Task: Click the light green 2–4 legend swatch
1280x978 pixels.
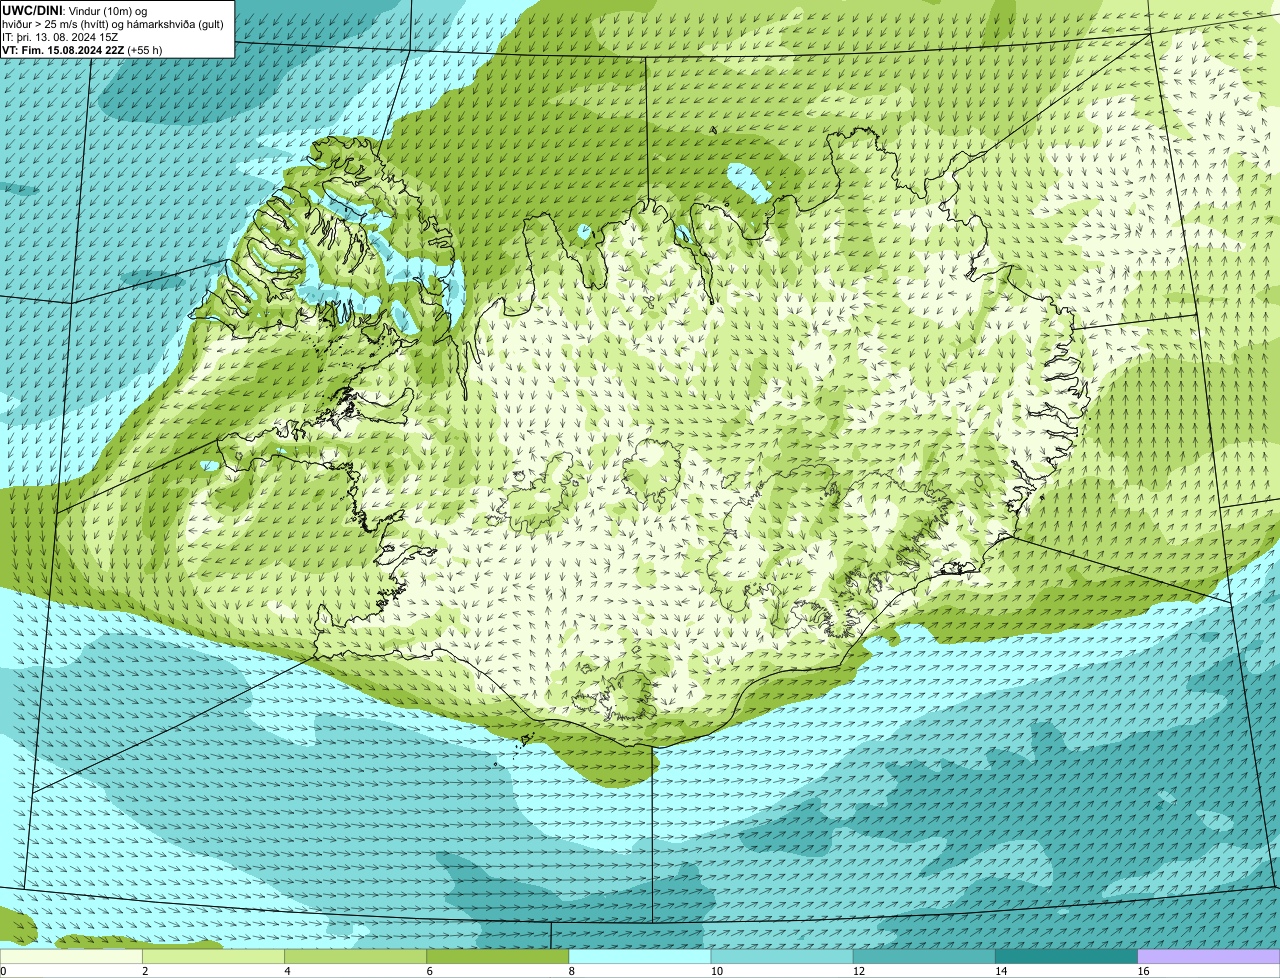Action: (213, 956)
